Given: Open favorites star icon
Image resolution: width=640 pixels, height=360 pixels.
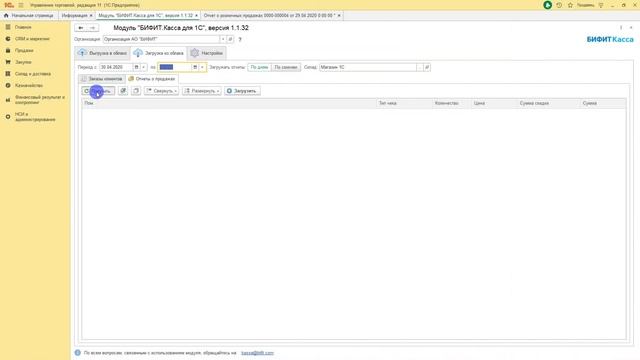Looking at the screenshot, I should 570,5.
